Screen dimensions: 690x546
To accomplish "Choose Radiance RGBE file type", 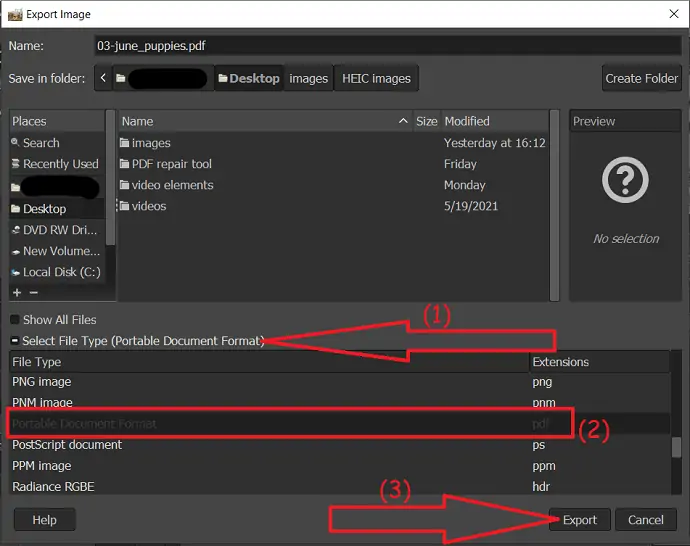I will coord(340,487).
